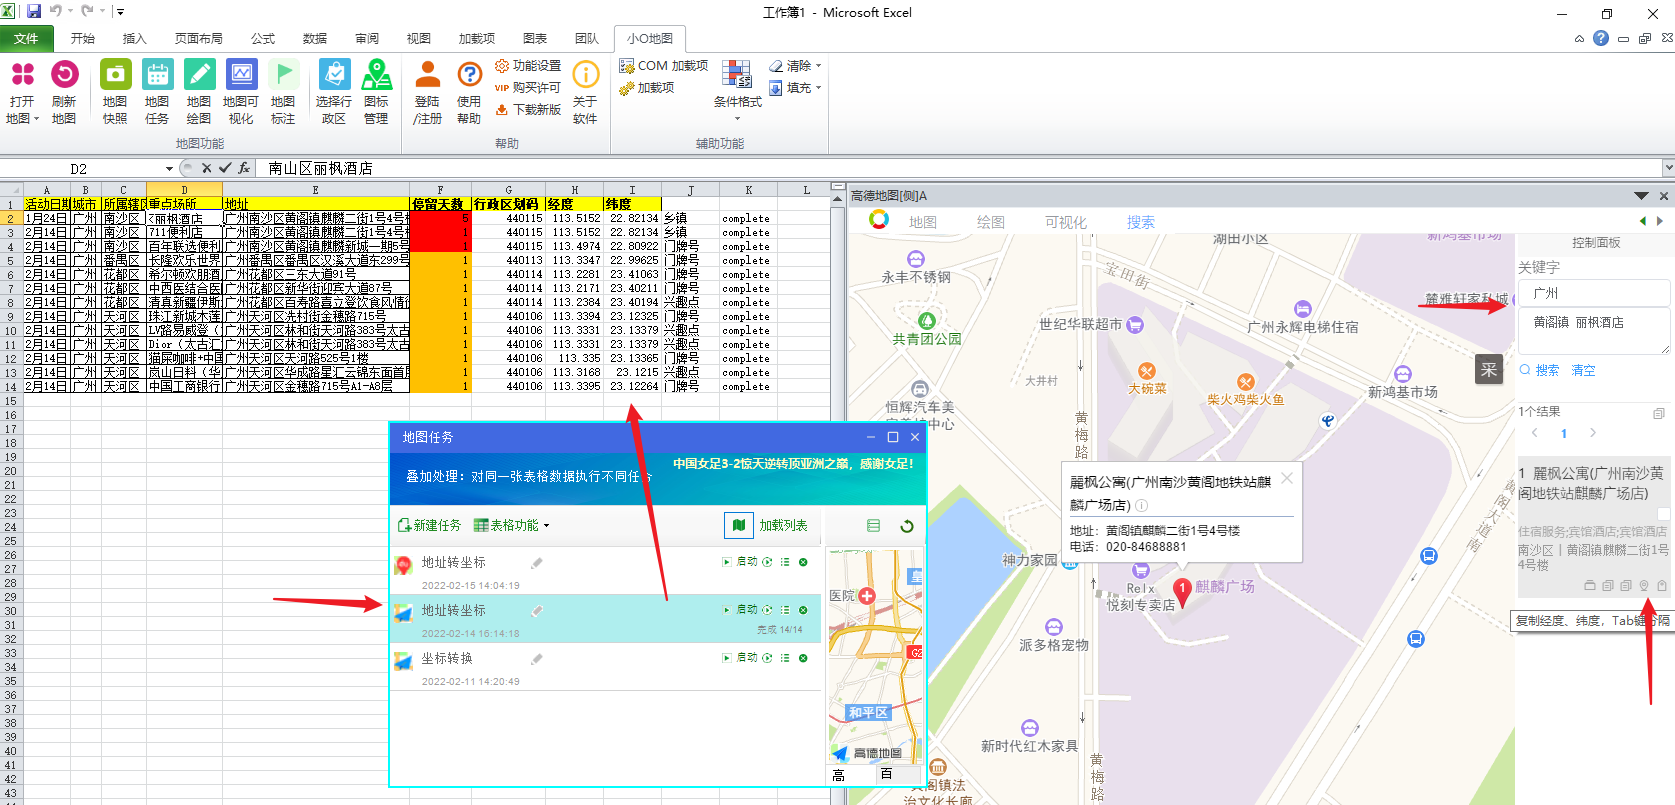The height and width of the screenshot is (805, 1675).
Task: Click the Excel Help question mark icon
Action: click(1601, 38)
